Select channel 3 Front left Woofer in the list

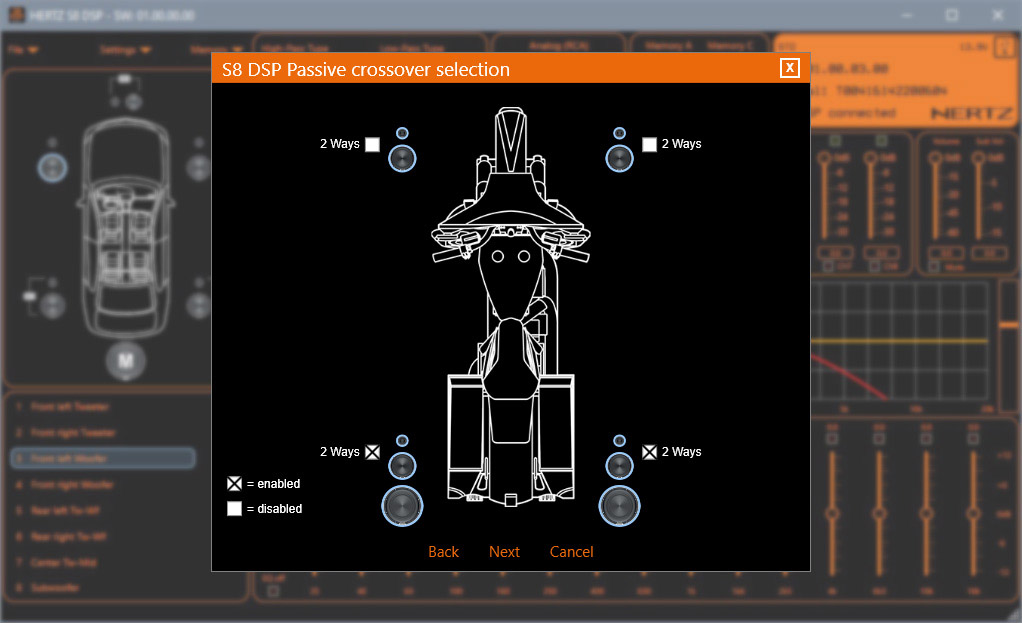pyautogui.click(x=103, y=458)
